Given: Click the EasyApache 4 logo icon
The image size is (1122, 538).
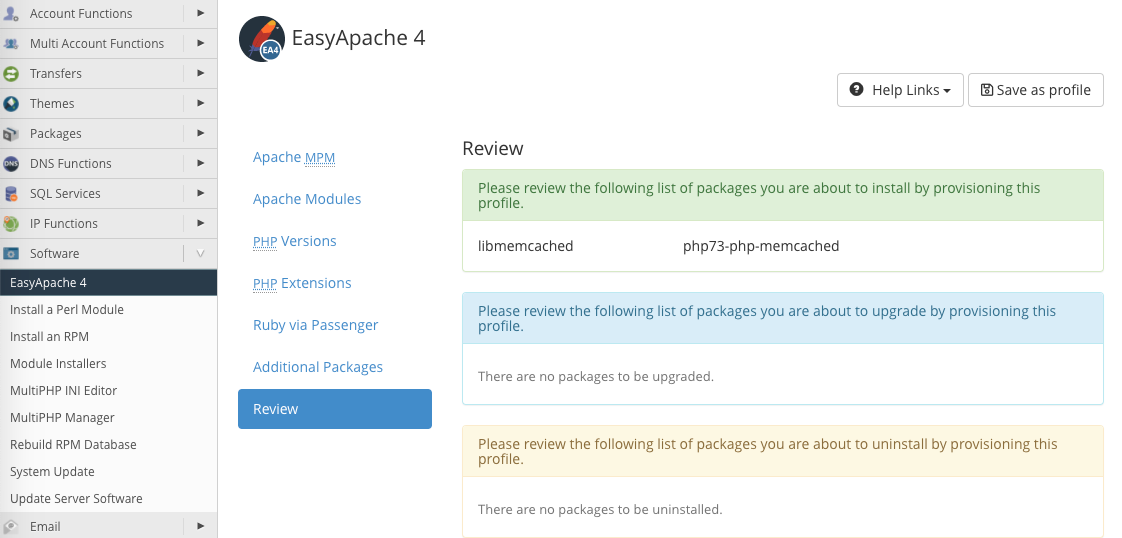Looking at the screenshot, I should [x=261, y=40].
